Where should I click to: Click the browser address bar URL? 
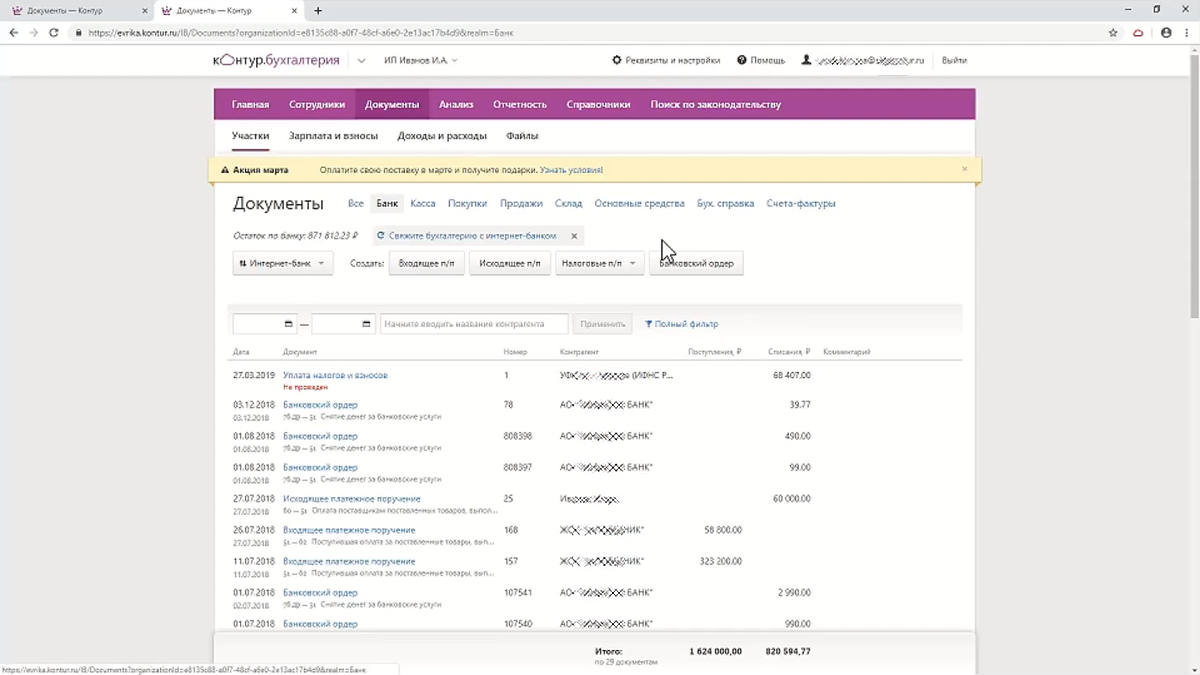click(300, 32)
